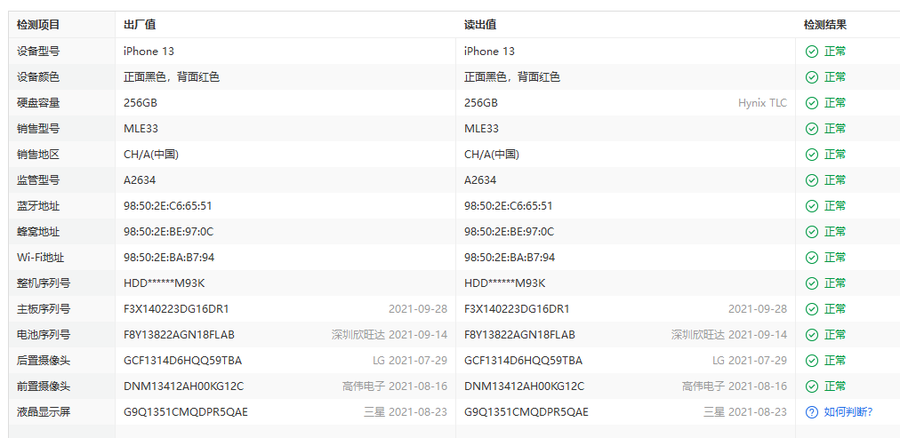The height and width of the screenshot is (438, 900).
Task: Click green check icon in 硬盘容量 row
Action: click(x=812, y=103)
